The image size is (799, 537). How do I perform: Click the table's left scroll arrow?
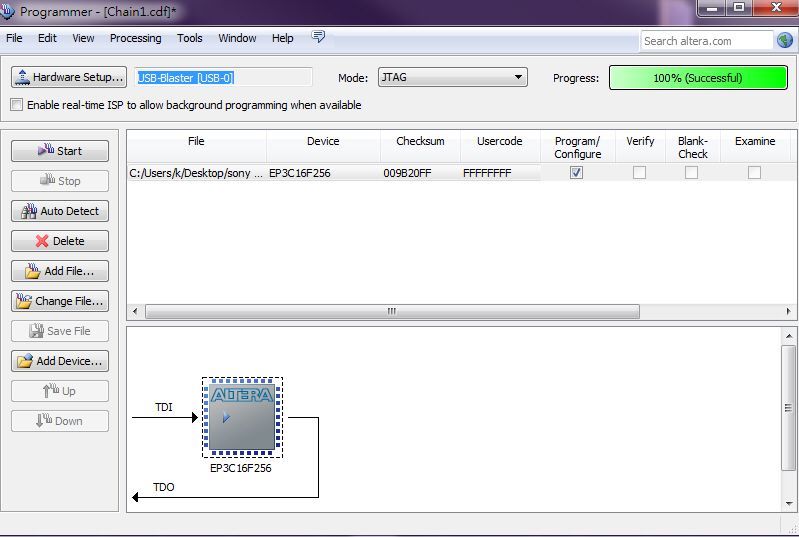[x=135, y=311]
